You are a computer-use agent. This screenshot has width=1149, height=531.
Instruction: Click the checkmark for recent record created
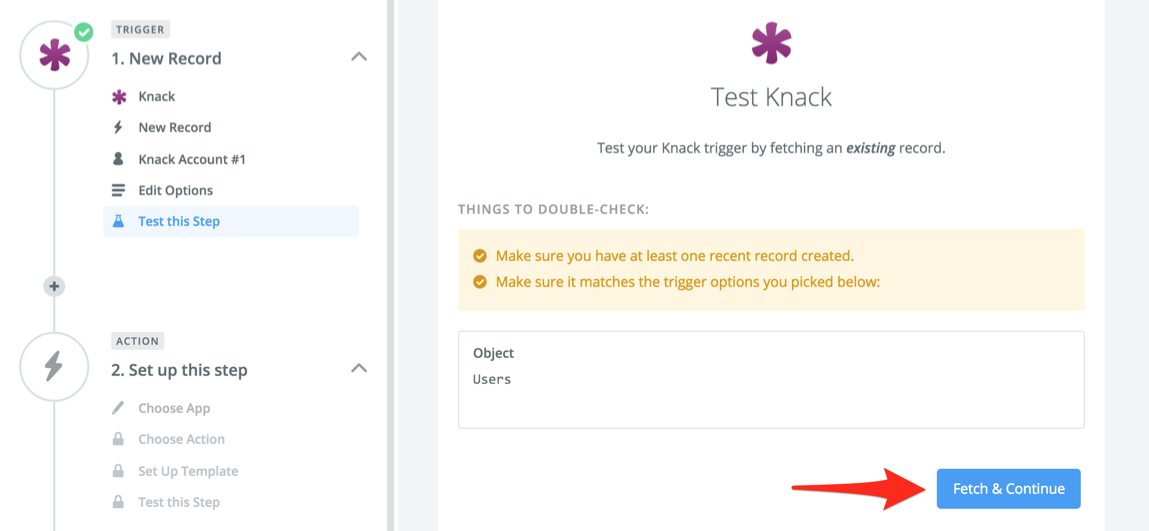480,256
